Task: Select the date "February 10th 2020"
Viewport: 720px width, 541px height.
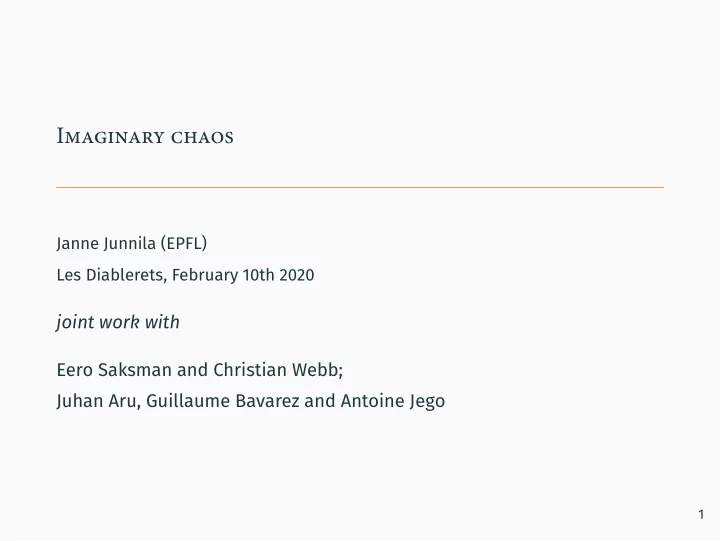Action: point(243,275)
